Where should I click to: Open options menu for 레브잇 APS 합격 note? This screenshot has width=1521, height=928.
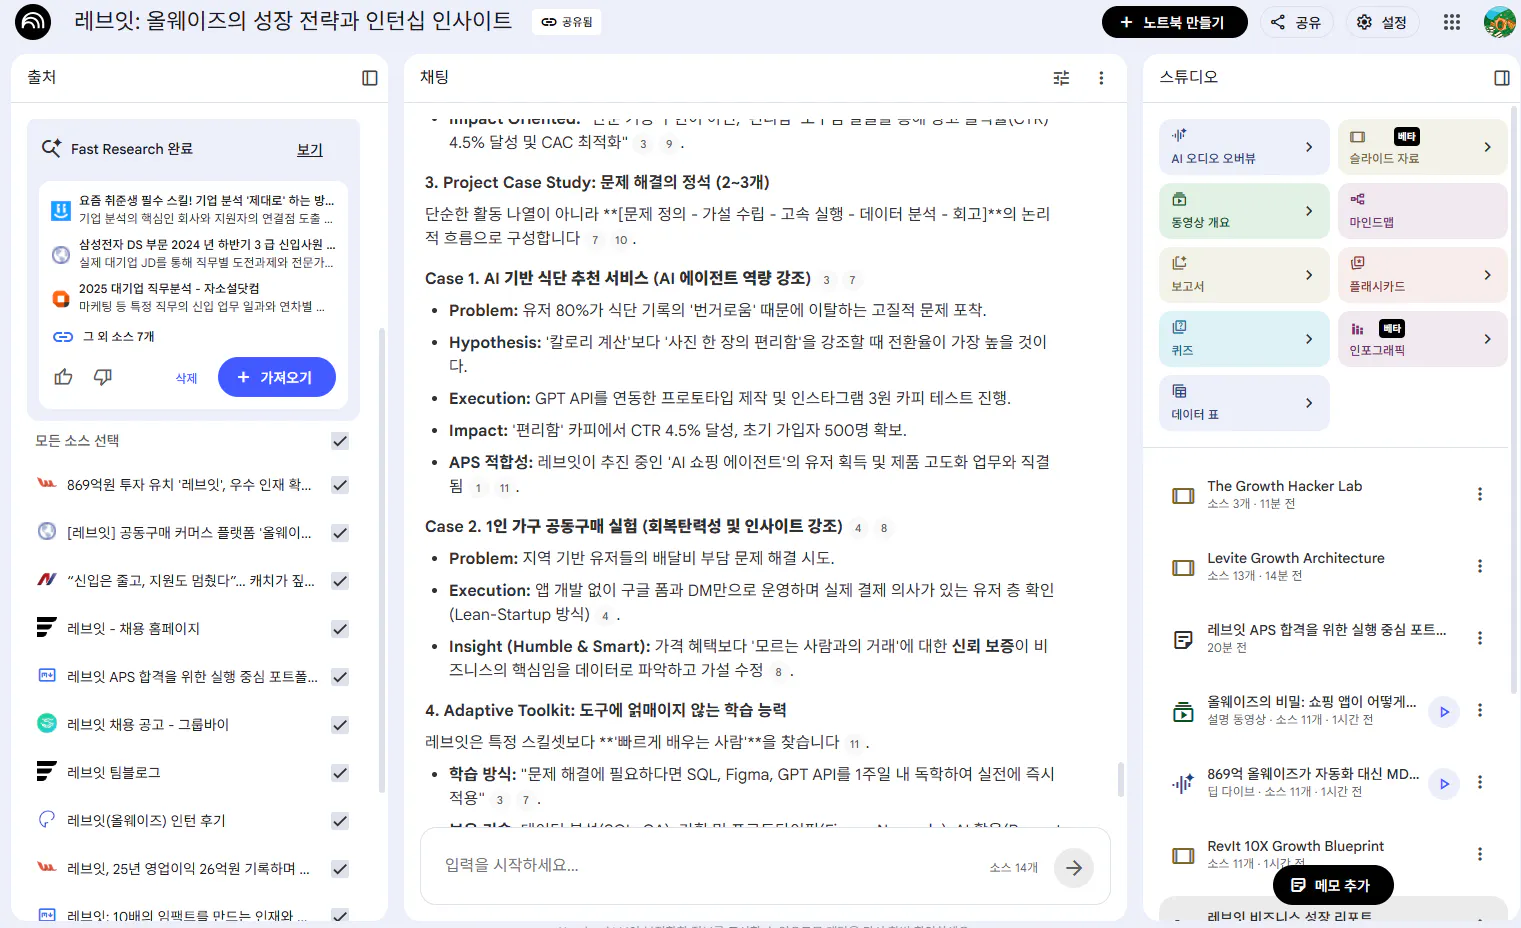coord(1480,638)
